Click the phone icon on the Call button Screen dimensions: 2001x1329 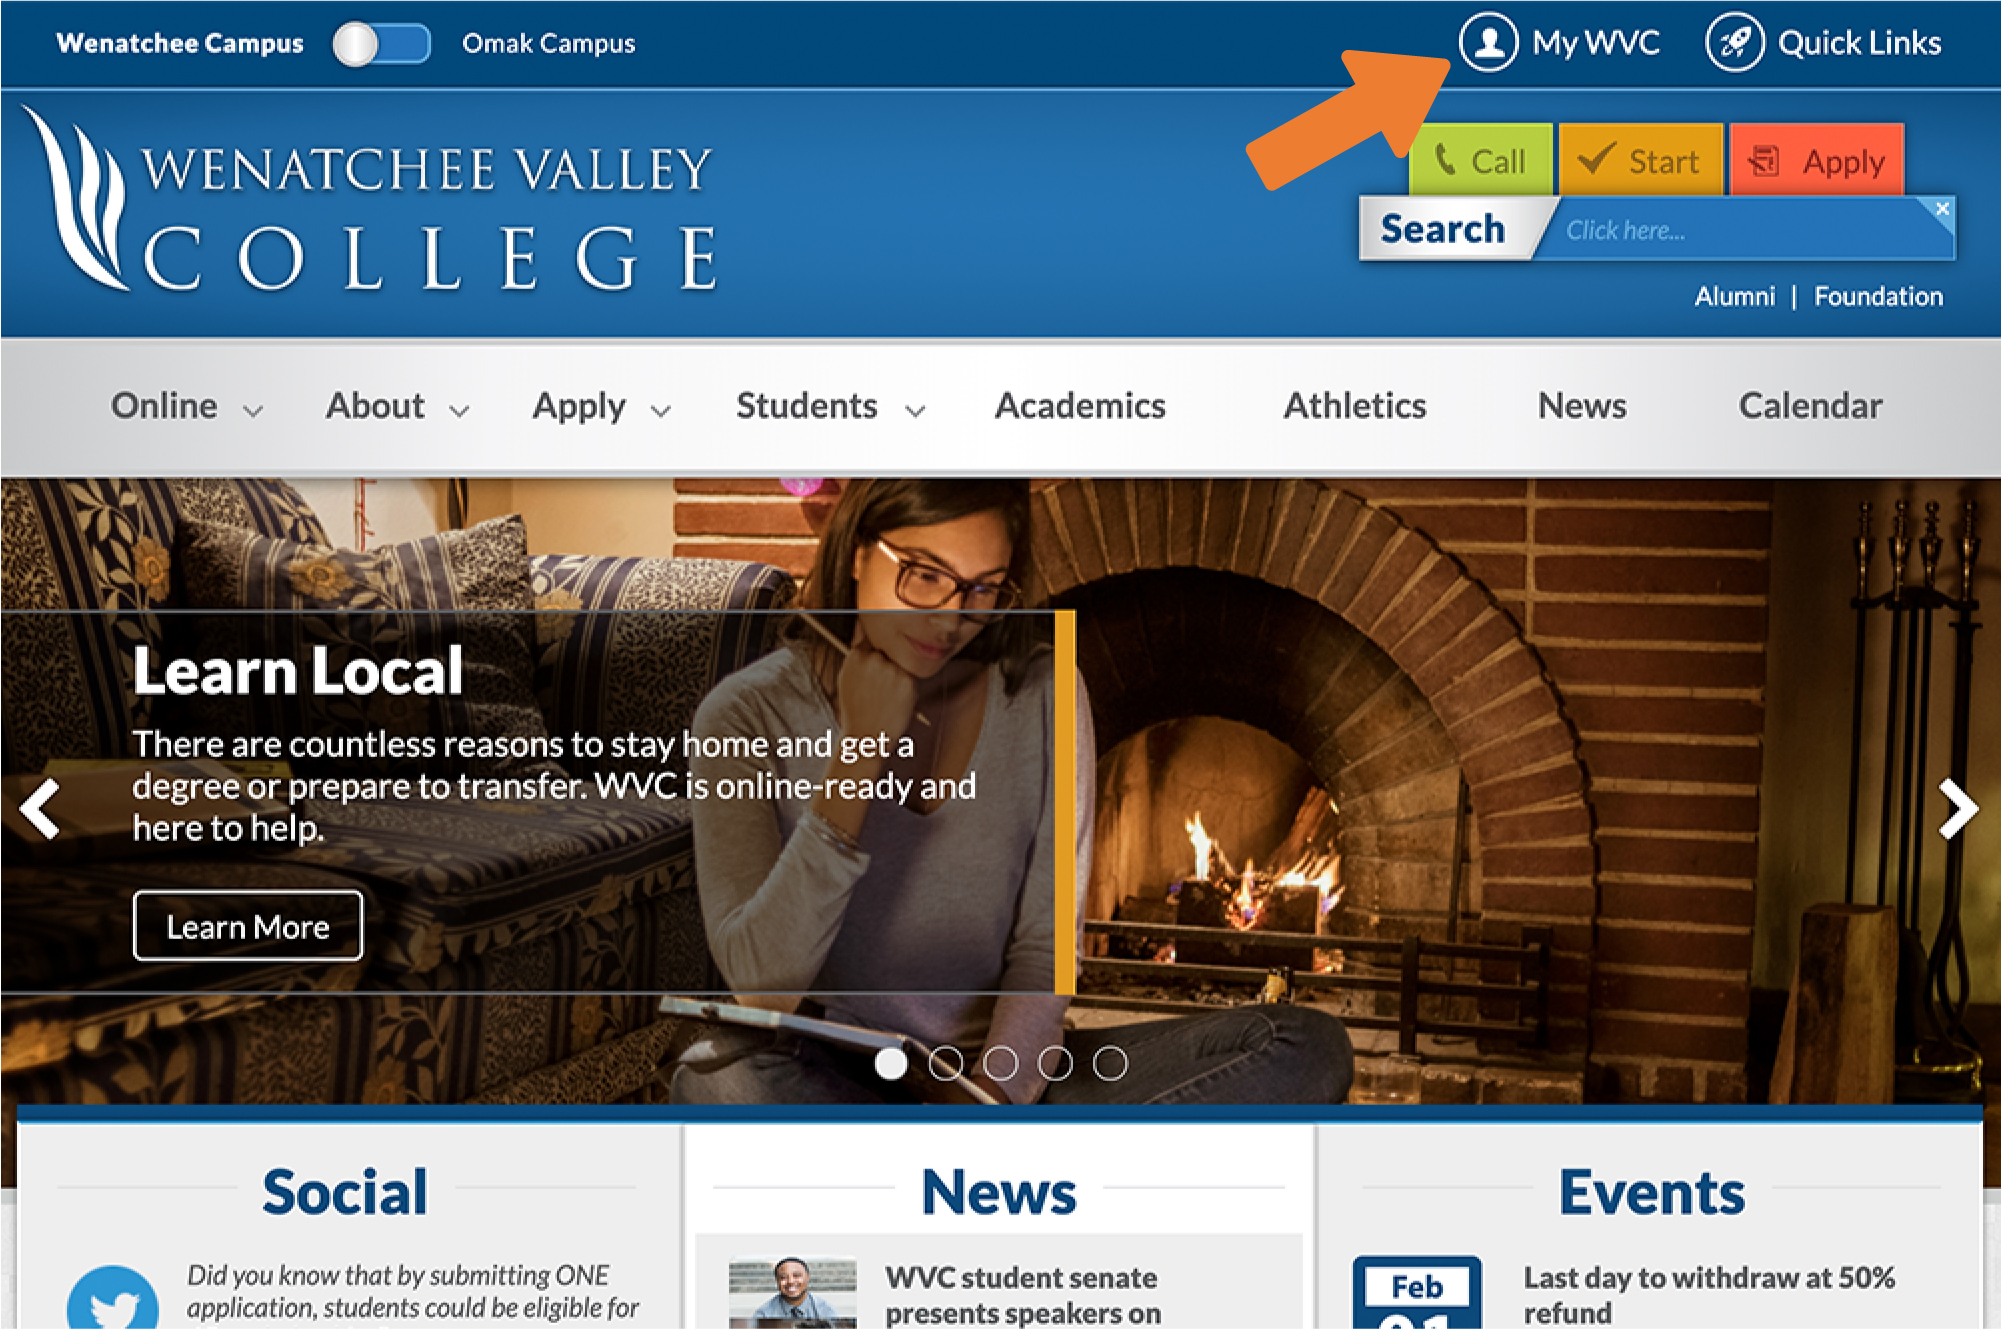coord(1445,160)
